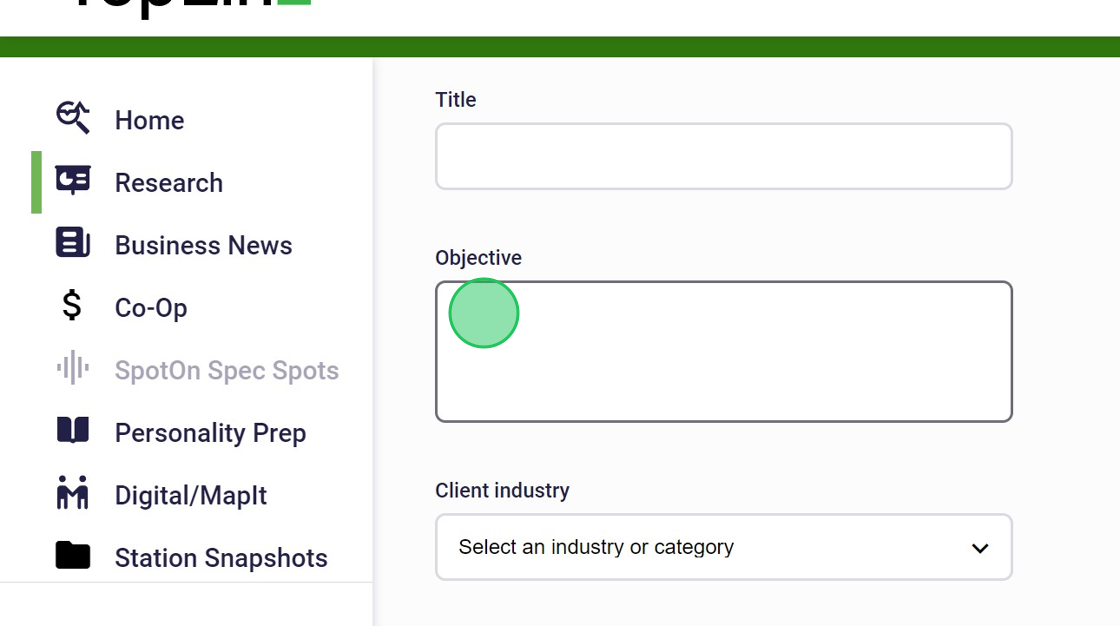Open Personality Prep page

tap(211, 433)
